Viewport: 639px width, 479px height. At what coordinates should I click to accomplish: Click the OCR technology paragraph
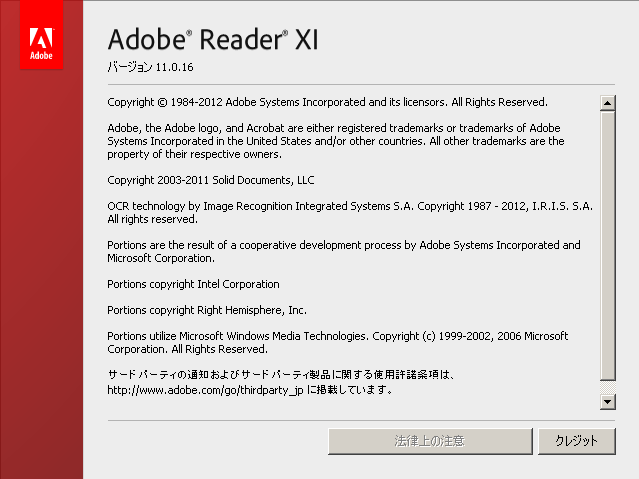tap(349, 212)
